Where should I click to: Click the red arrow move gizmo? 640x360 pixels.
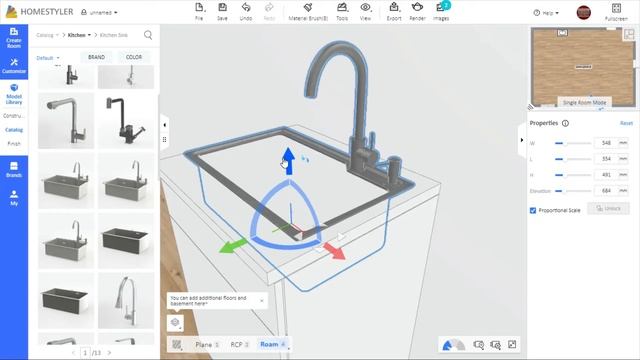[x=335, y=251]
